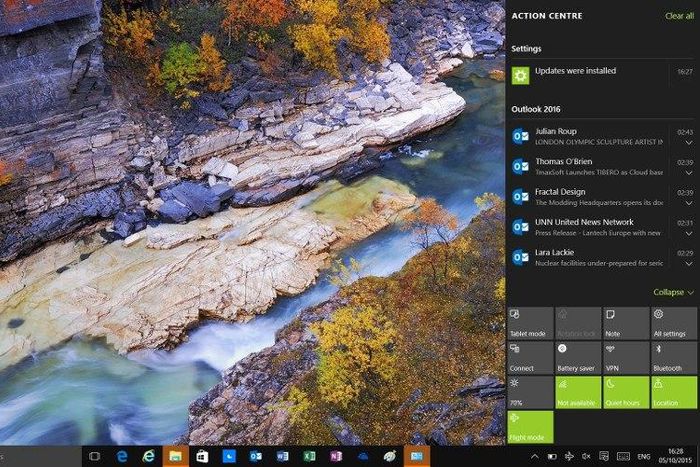Expand the UNN United News Network notification
This screenshot has width=700, height=467.
pos(689,234)
